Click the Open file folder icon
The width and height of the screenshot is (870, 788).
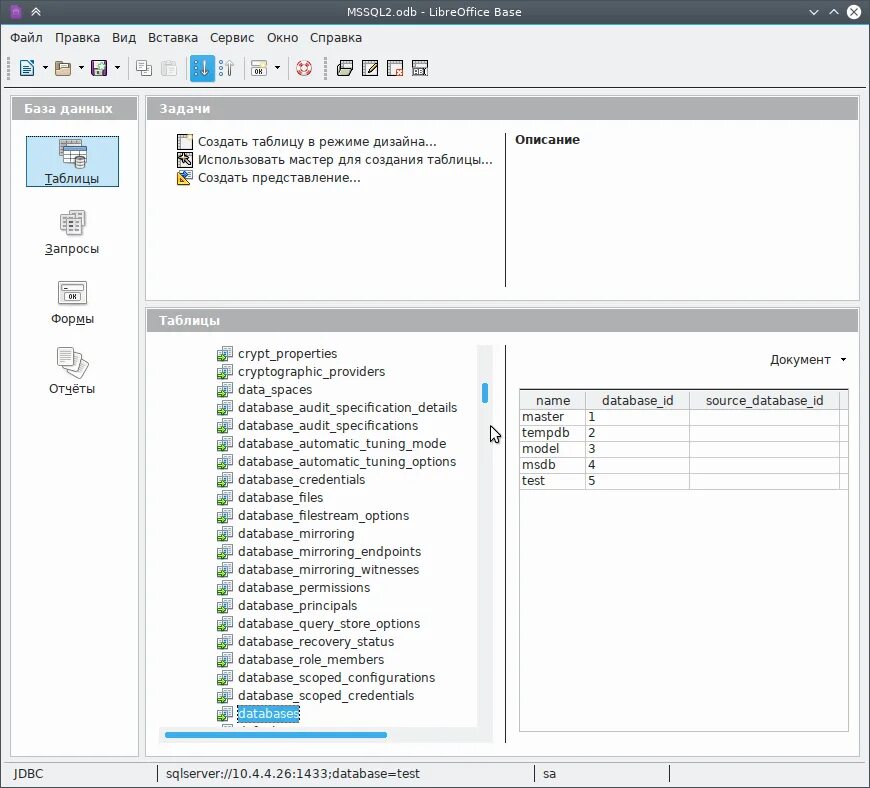point(63,68)
